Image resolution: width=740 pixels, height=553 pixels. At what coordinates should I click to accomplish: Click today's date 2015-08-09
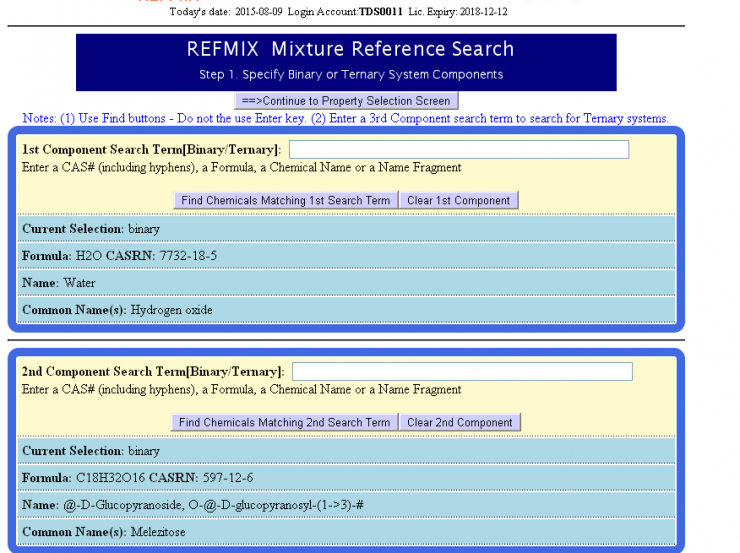(x=259, y=12)
